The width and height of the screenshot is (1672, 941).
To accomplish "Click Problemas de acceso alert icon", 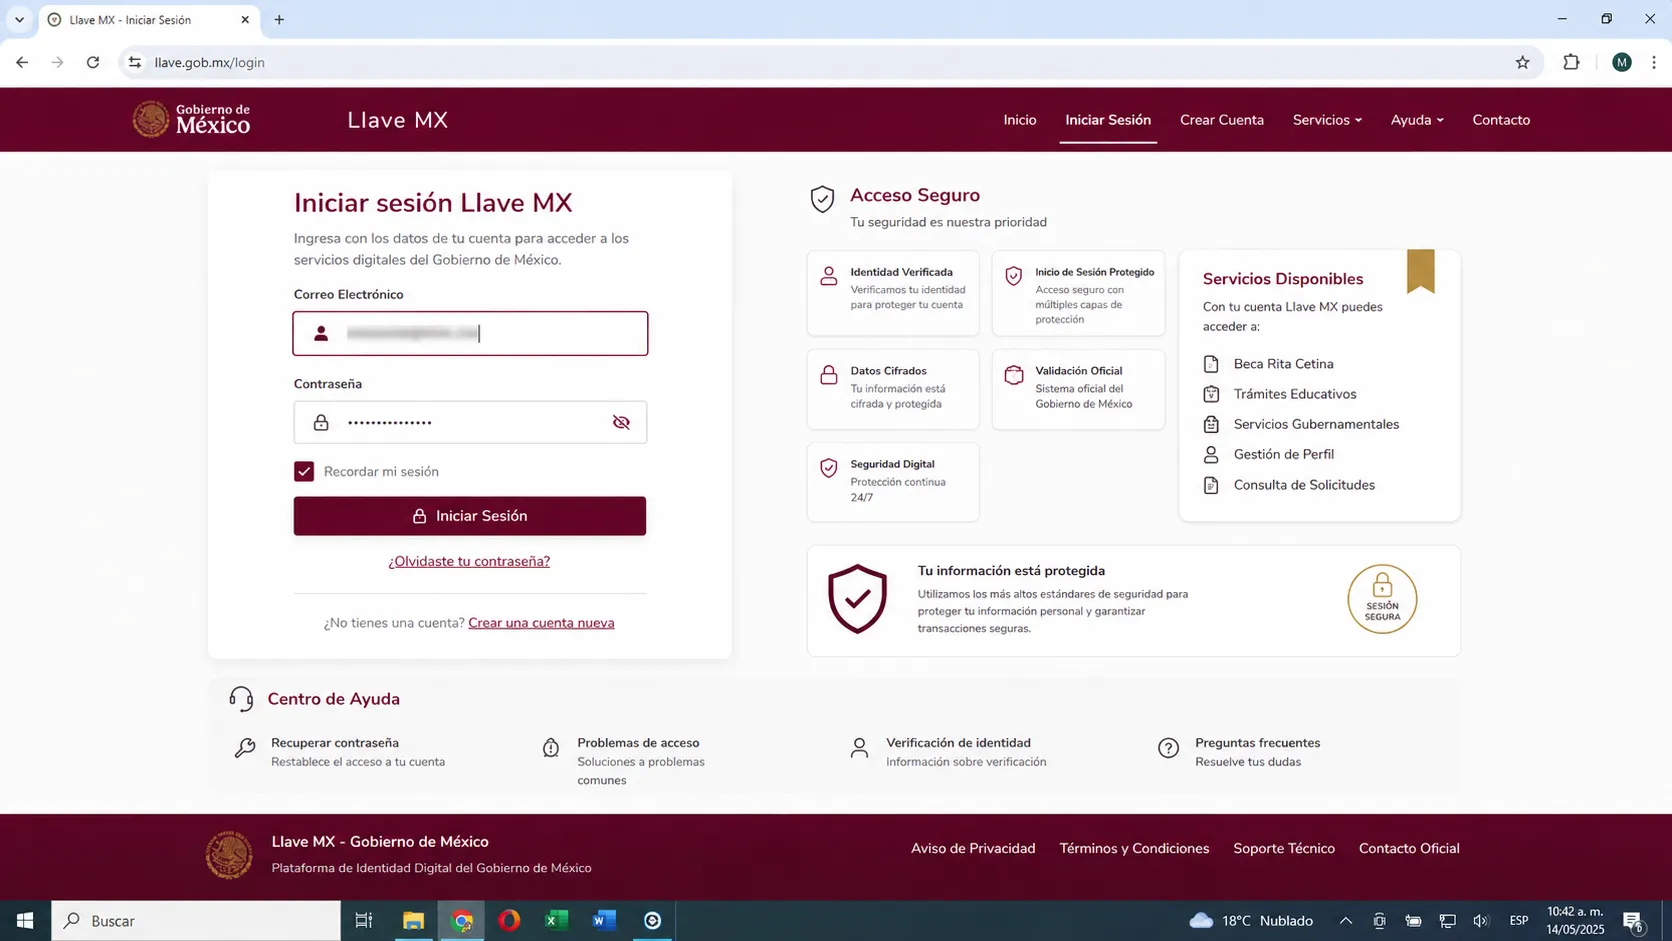I will 551,748.
